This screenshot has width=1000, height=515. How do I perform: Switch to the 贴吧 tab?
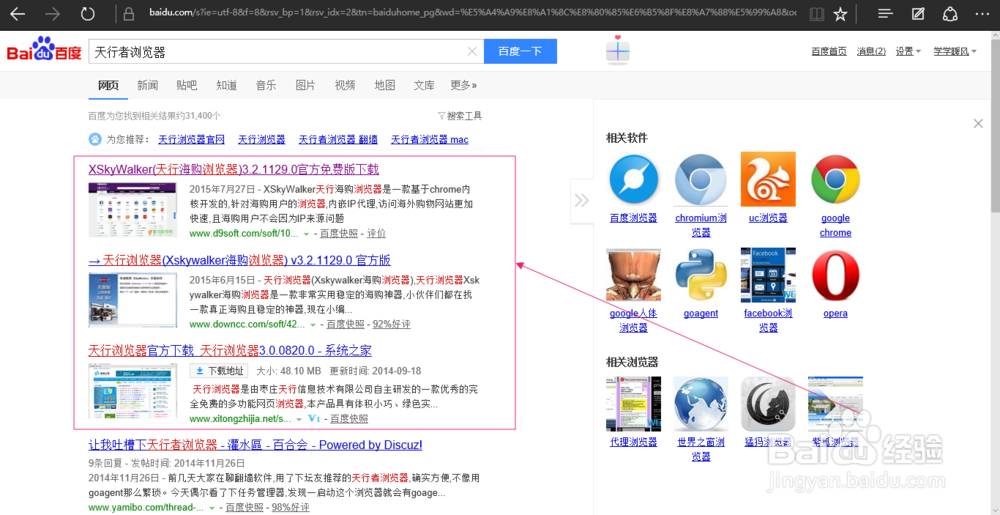[x=187, y=85]
